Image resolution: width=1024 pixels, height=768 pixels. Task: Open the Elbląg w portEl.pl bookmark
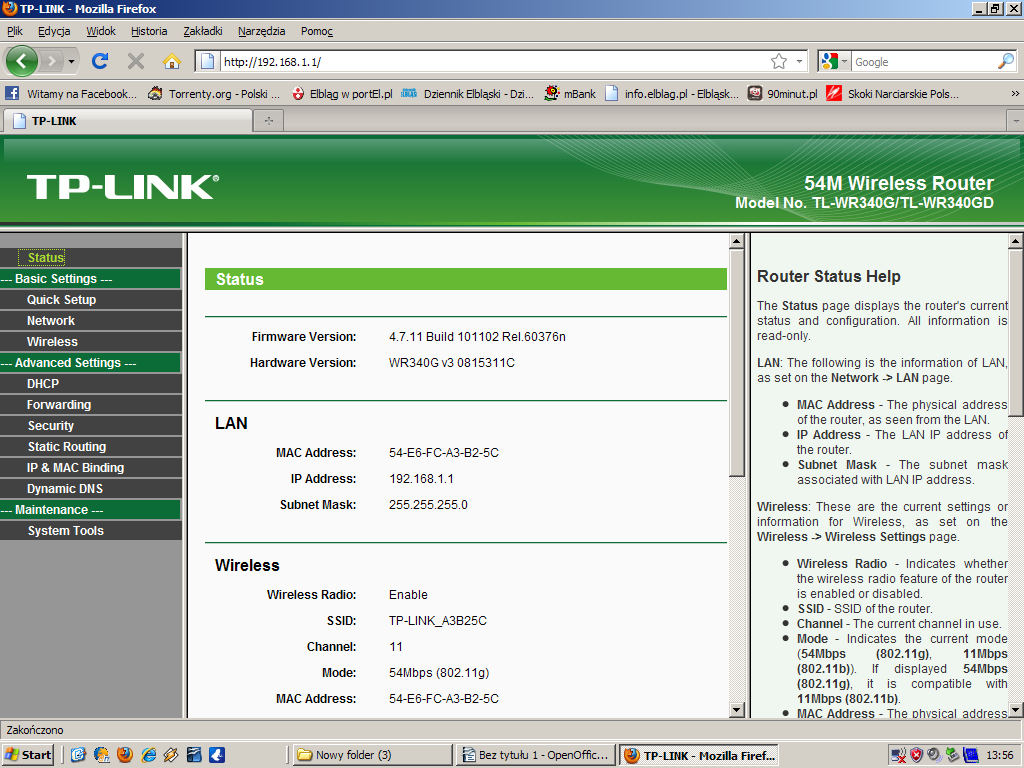coord(342,93)
